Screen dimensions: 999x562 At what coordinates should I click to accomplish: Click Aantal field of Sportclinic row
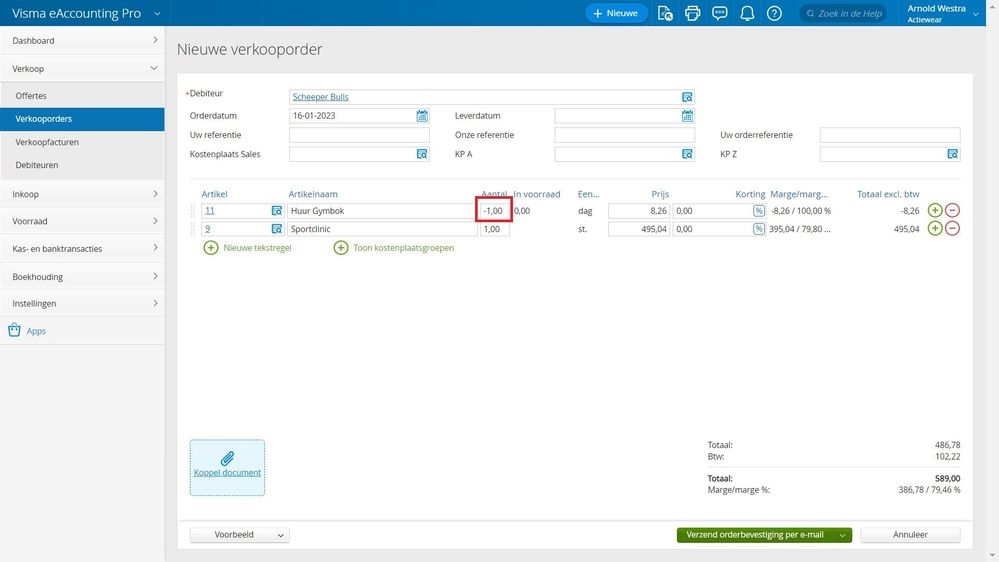[x=494, y=229]
